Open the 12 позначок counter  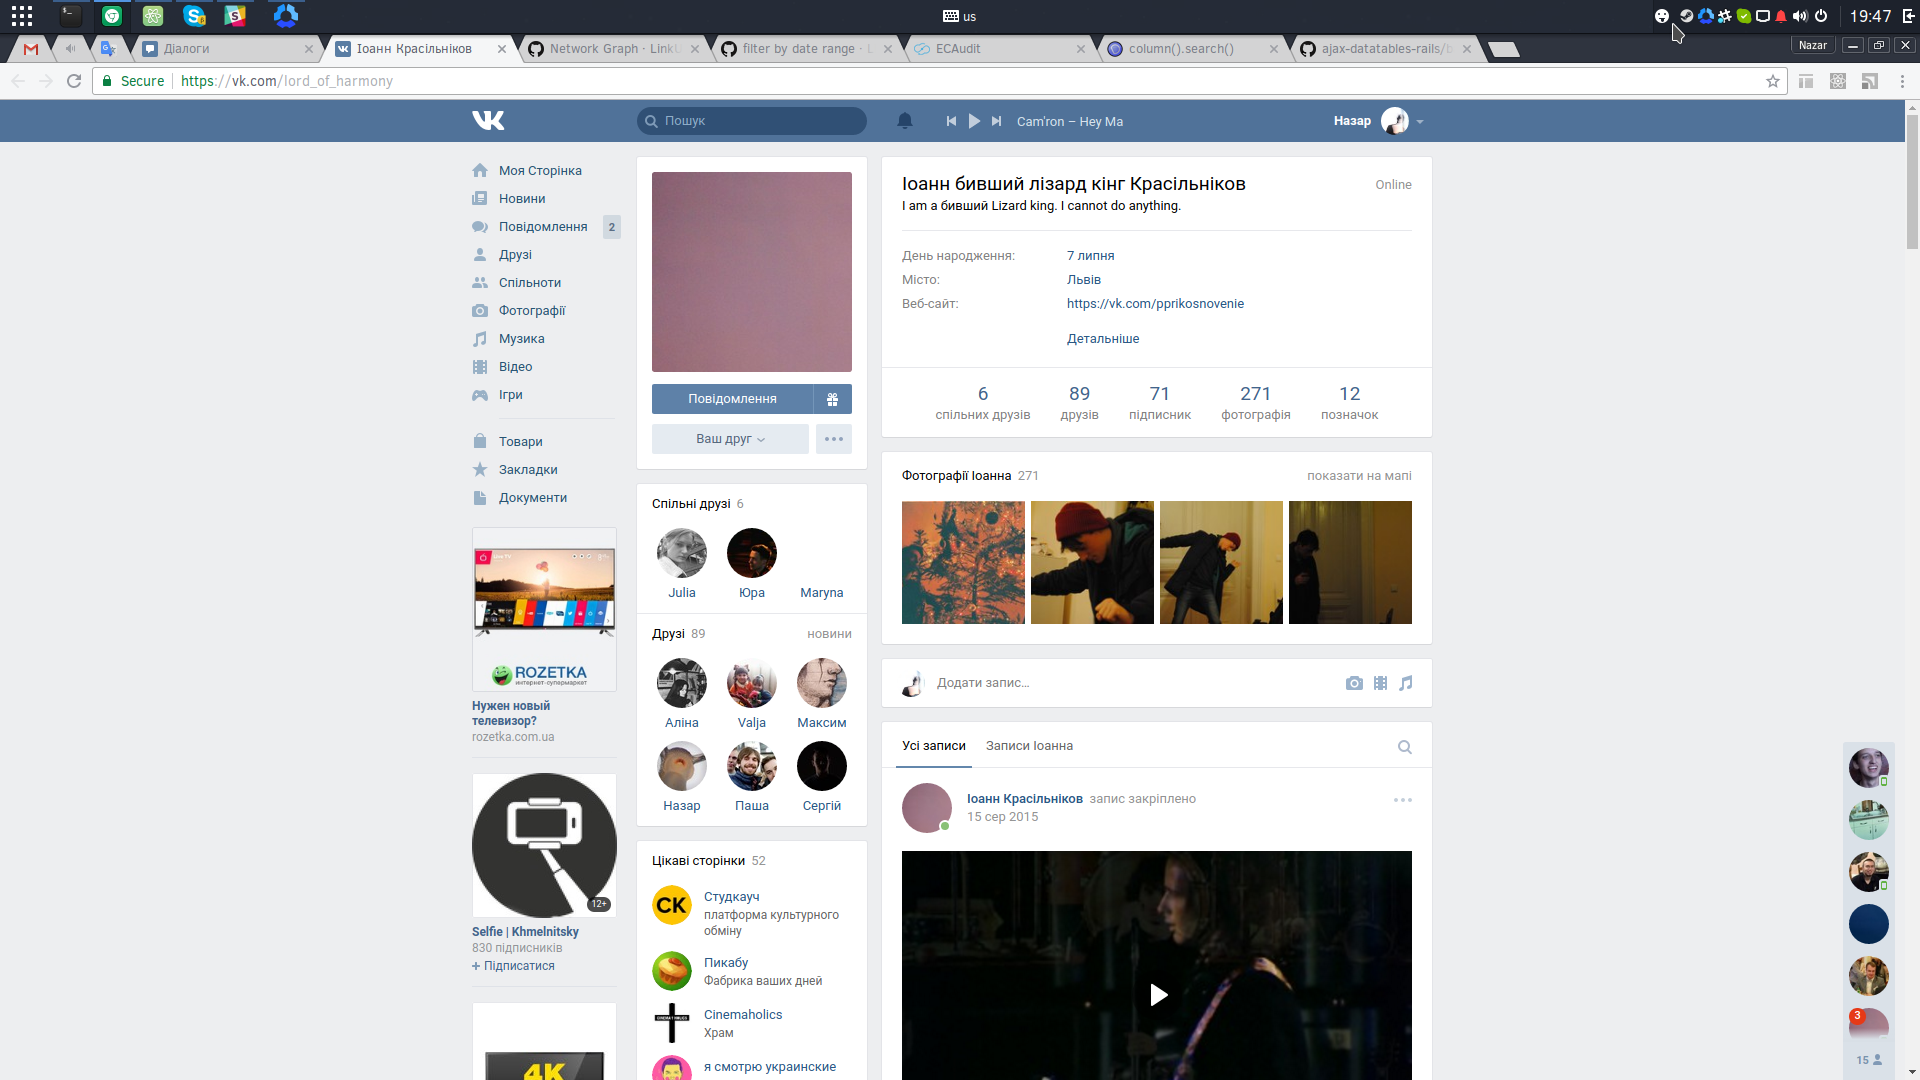click(1349, 403)
